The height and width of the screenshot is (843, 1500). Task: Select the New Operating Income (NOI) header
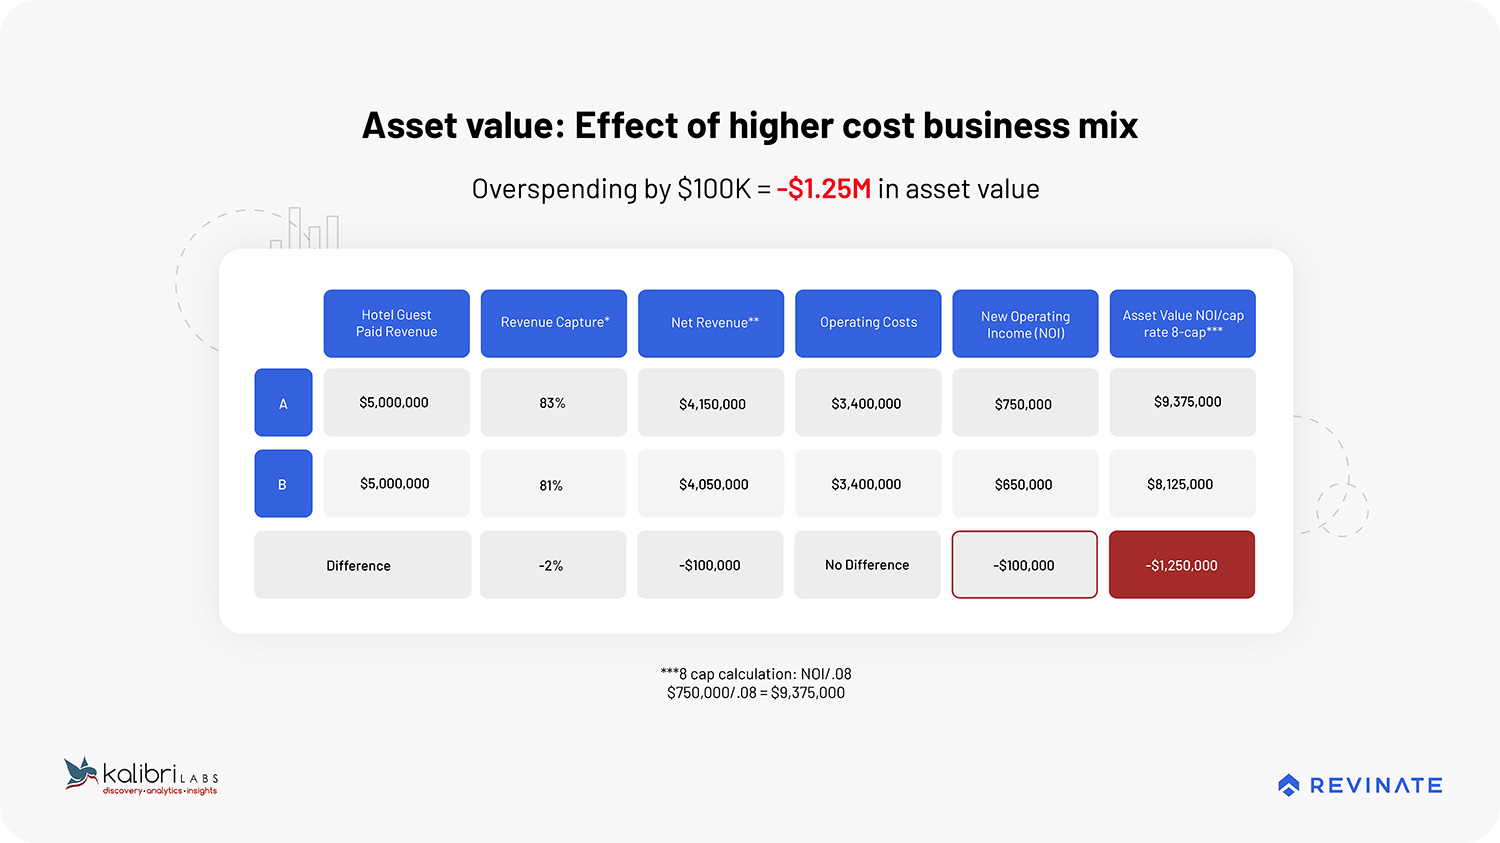1025,323
